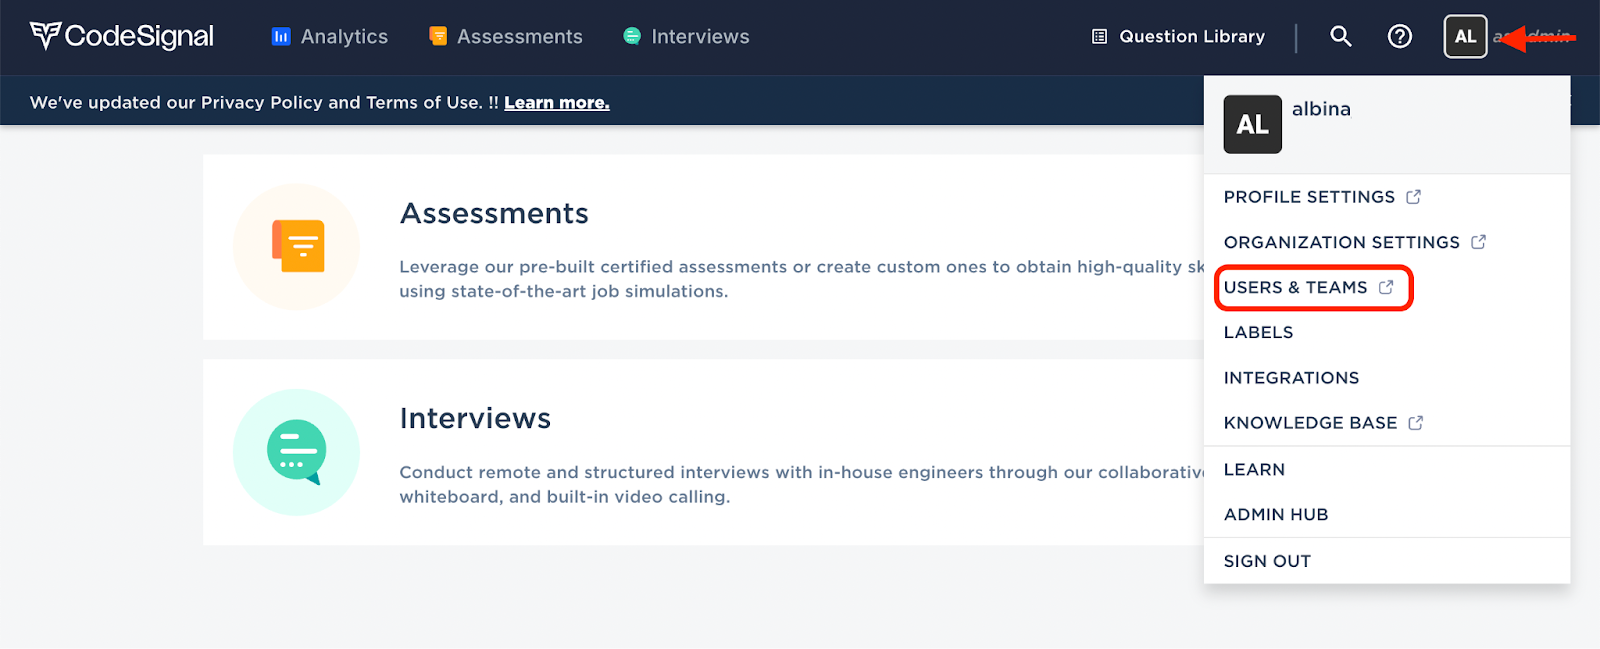Open the help question mark icon
This screenshot has width=1600, height=649.
point(1400,36)
